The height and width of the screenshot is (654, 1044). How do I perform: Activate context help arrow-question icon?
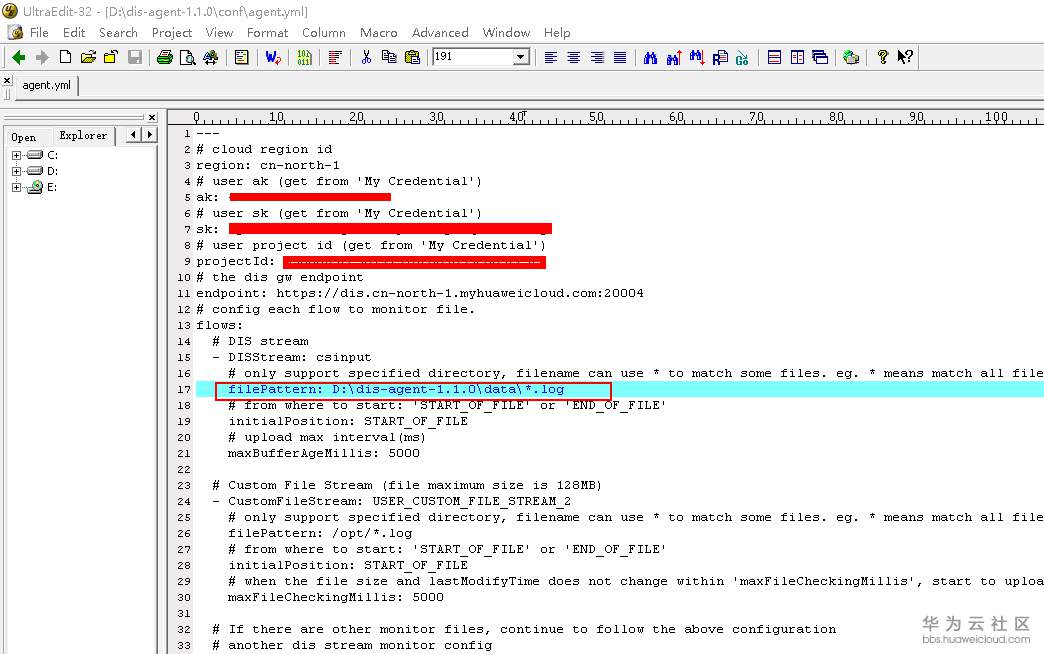pyautogui.click(x=905, y=57)
